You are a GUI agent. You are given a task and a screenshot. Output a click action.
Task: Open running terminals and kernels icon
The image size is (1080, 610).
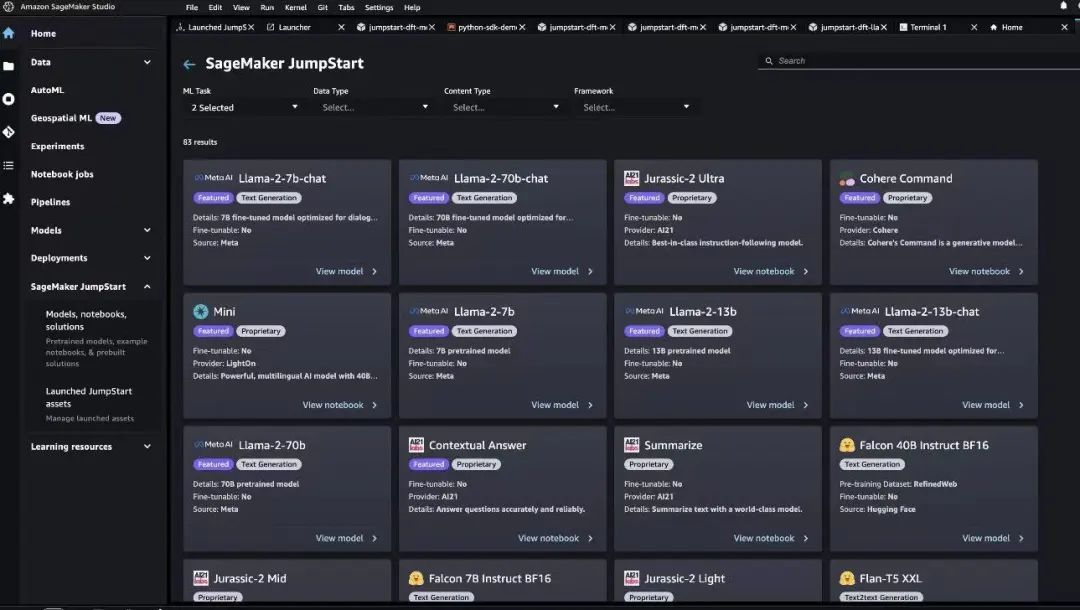(x=9, y=99)
